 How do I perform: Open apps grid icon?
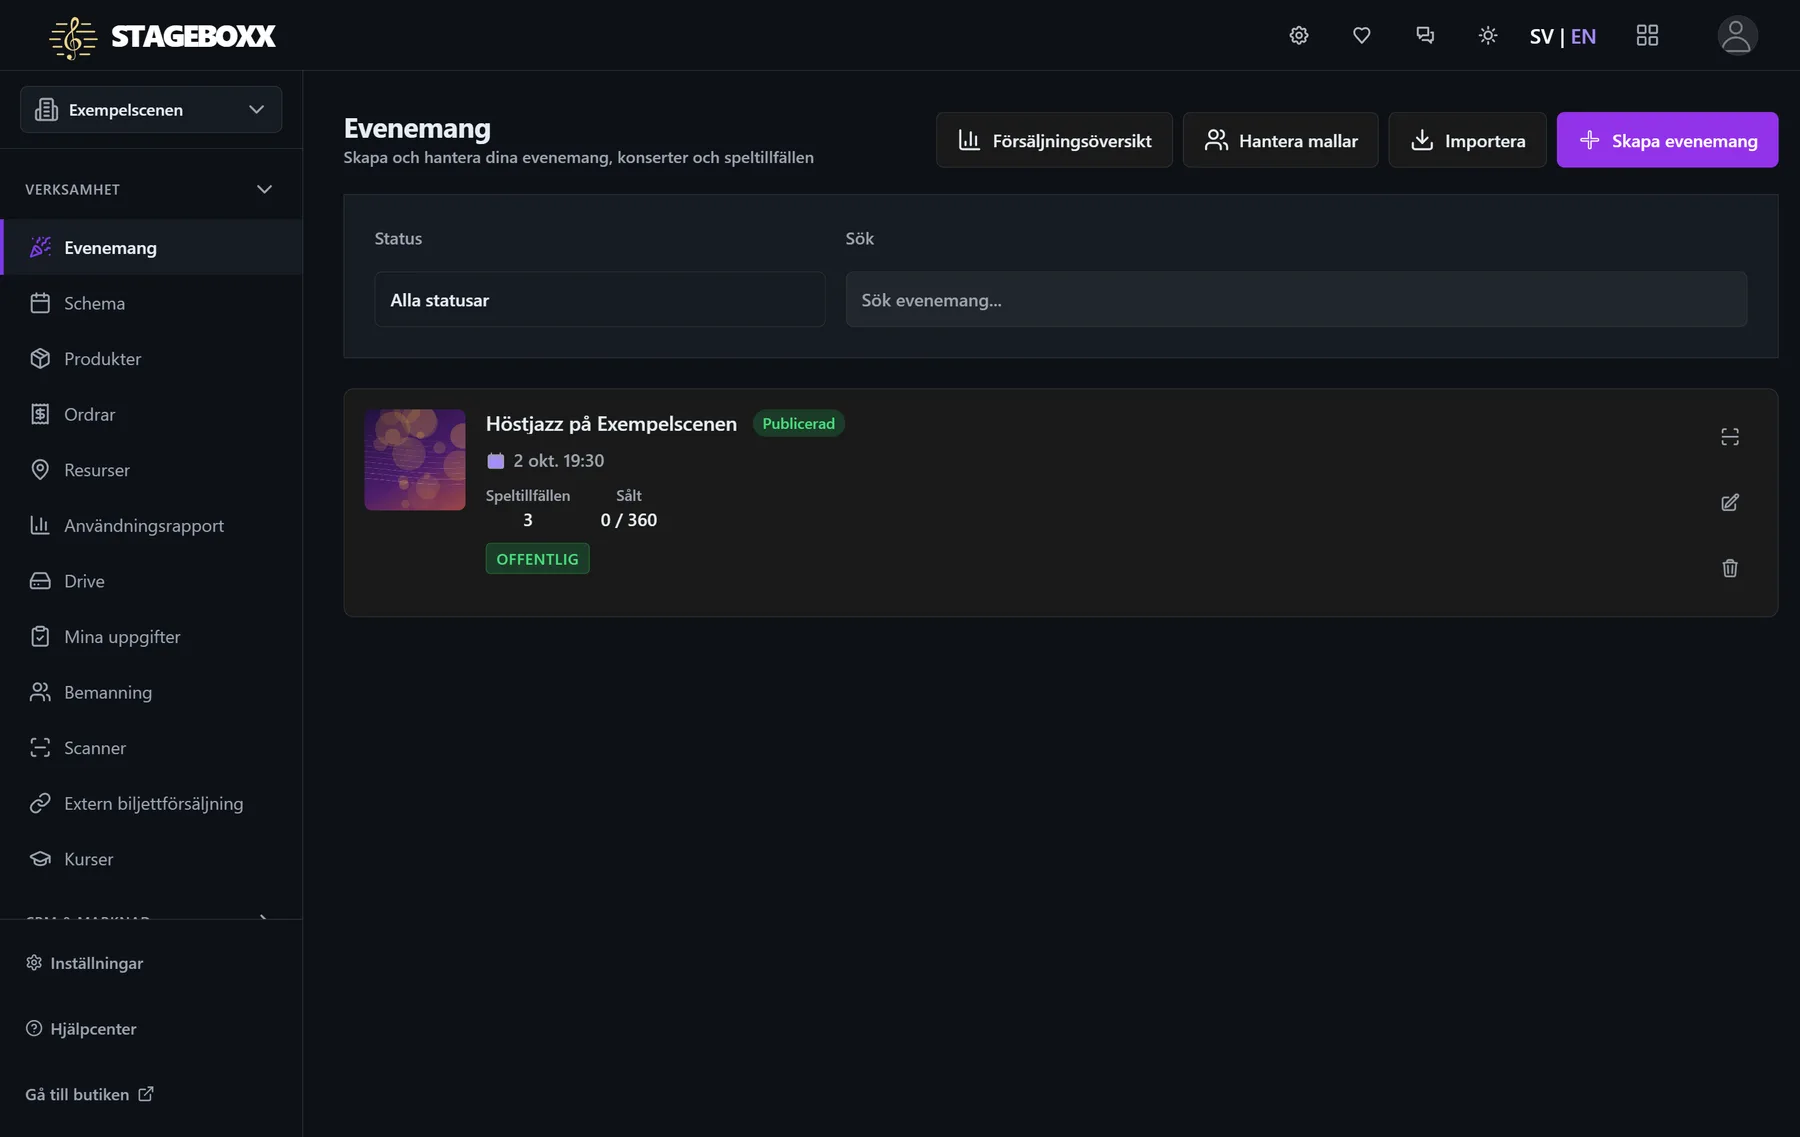click(1647, 36)
